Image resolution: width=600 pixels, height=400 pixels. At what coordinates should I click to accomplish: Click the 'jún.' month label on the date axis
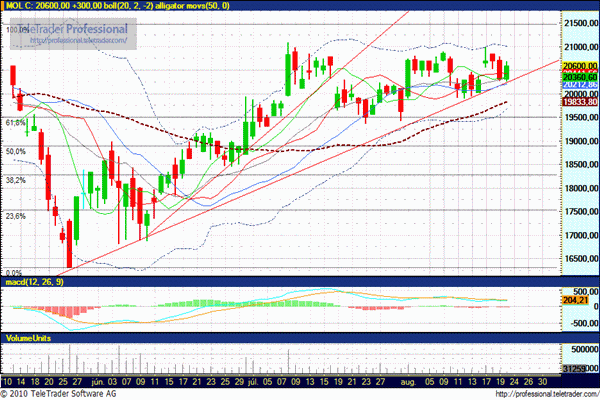[x=98, y=382]
